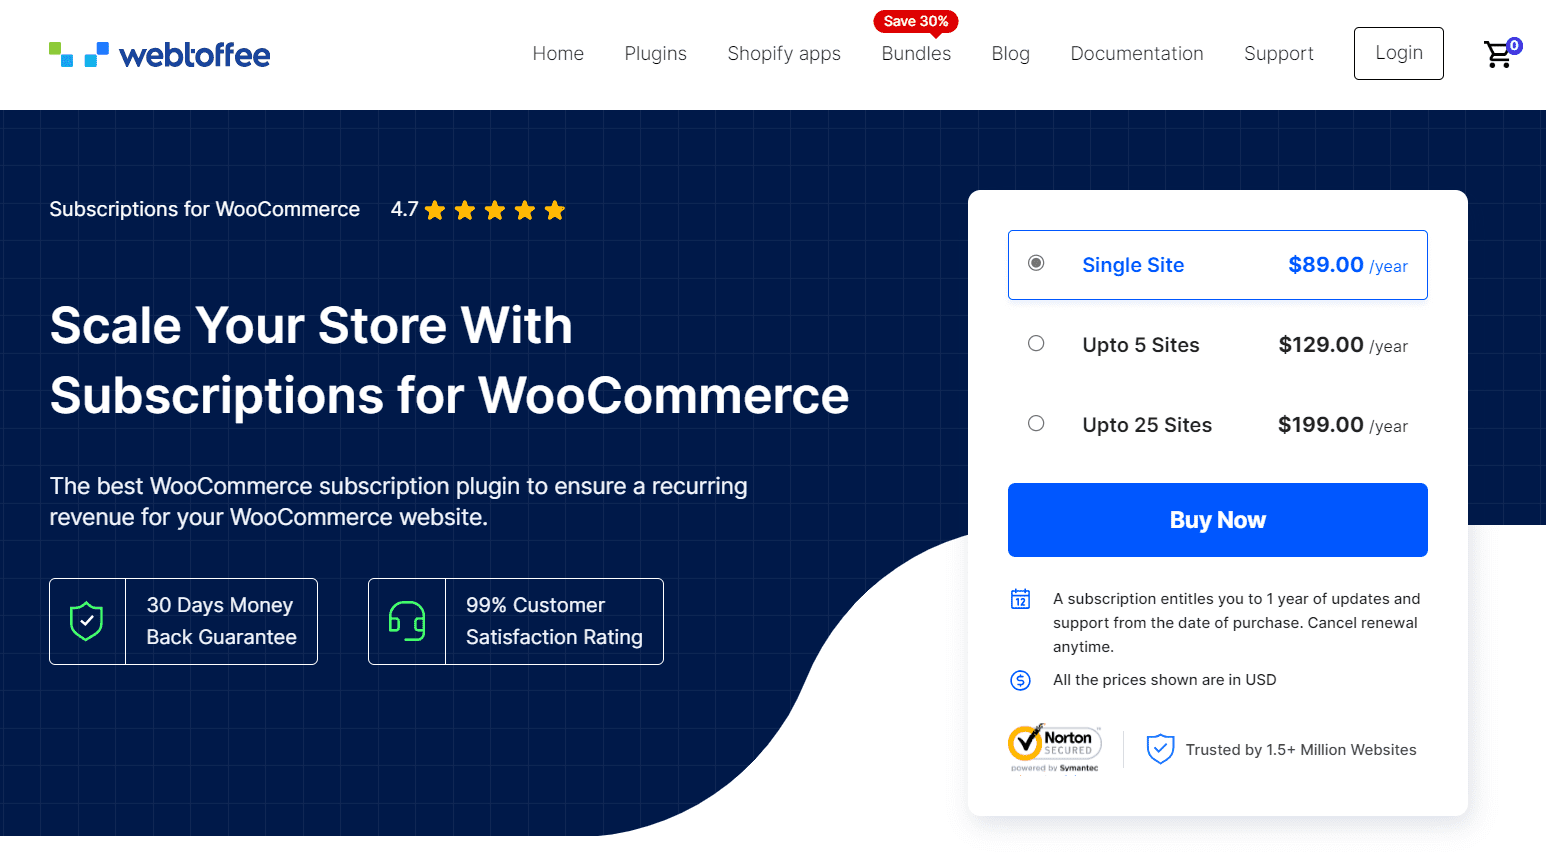Select the Upto 5 Sites radio button

(x=1036, y=343)
